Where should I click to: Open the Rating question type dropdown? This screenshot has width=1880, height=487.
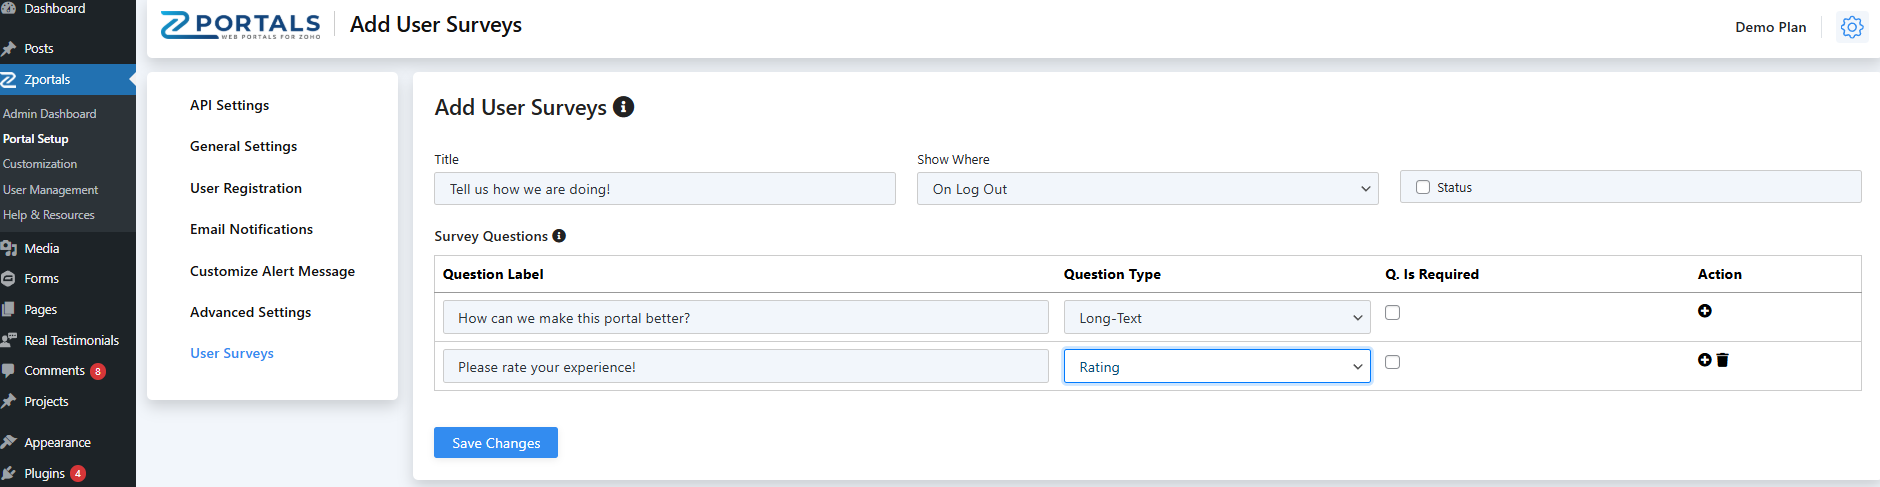pos(1217,367)
